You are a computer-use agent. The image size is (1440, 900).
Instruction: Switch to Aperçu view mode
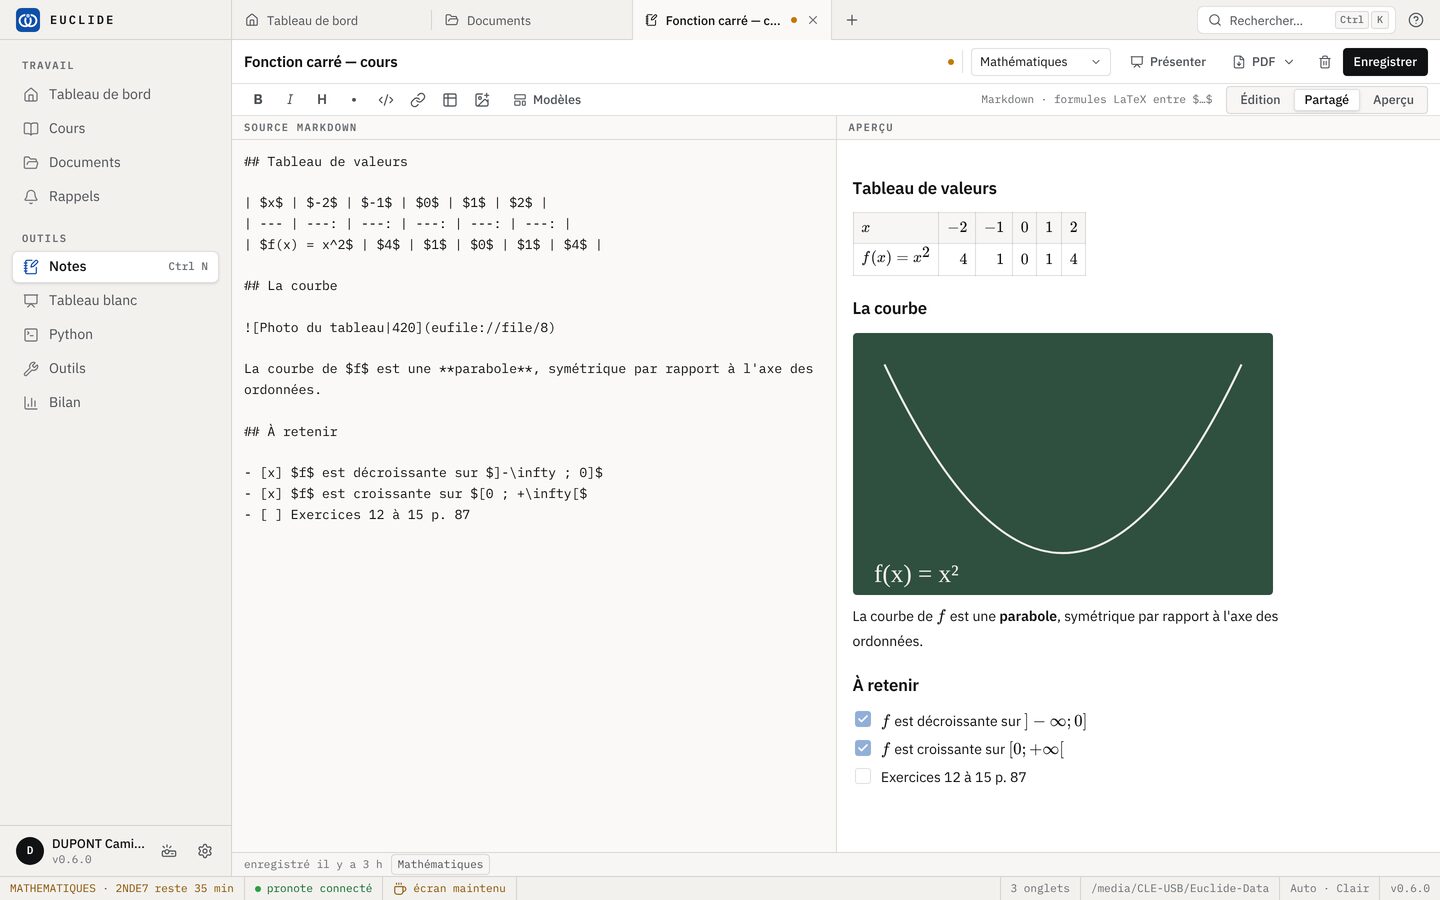click(1393, 100)
